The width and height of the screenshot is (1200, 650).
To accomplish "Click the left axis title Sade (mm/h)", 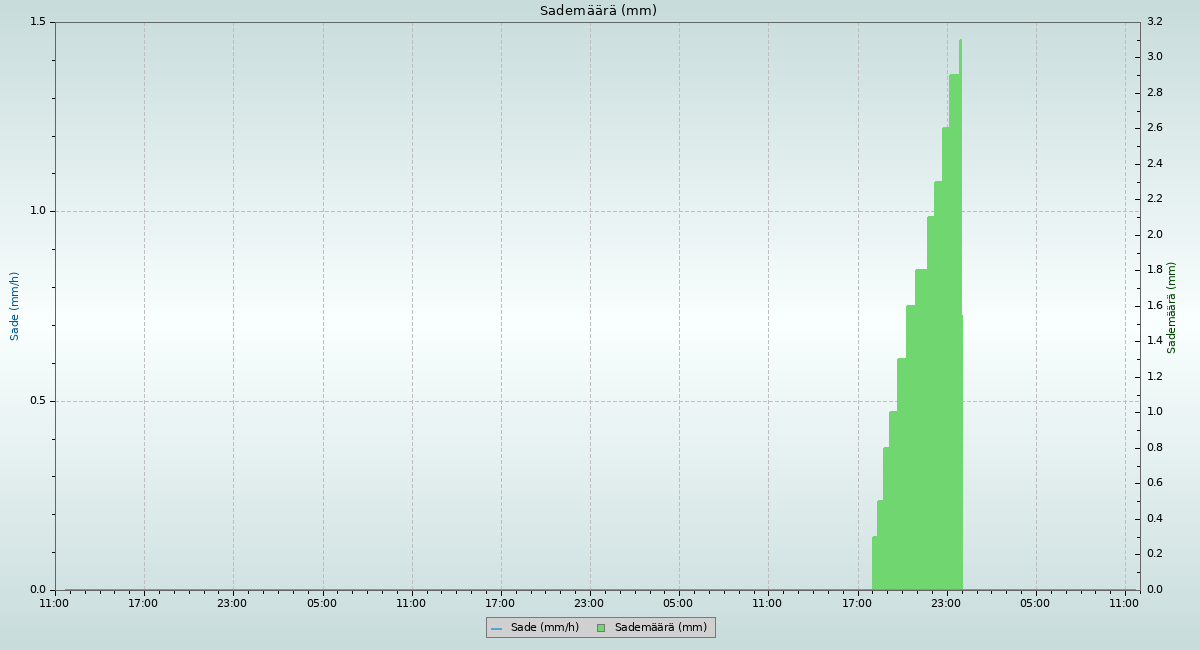I will pyautogui.click(x=15, y=306).
